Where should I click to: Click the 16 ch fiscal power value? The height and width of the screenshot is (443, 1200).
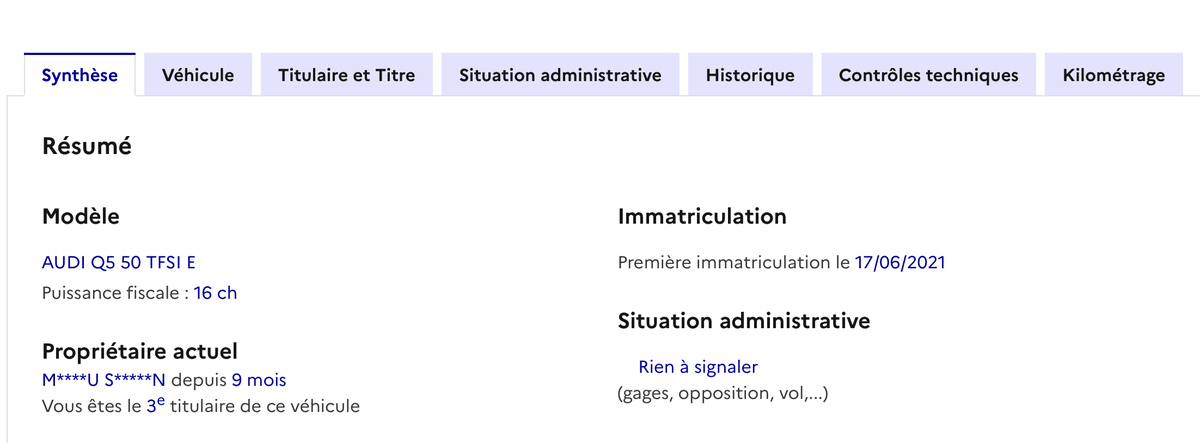point(215,293)
